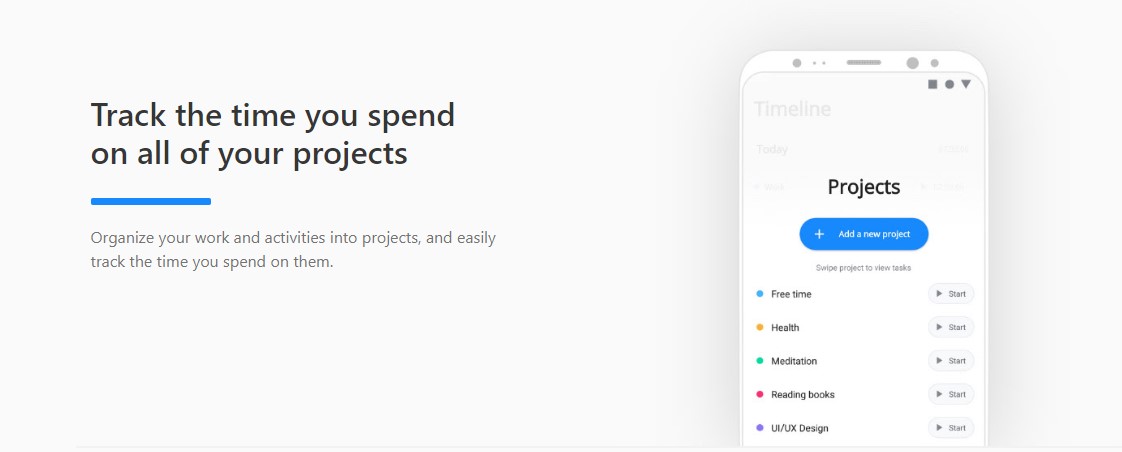The image size is (1122, 452).
Task: Click the blue dot beside Free time
Action: tap(760, 294)
